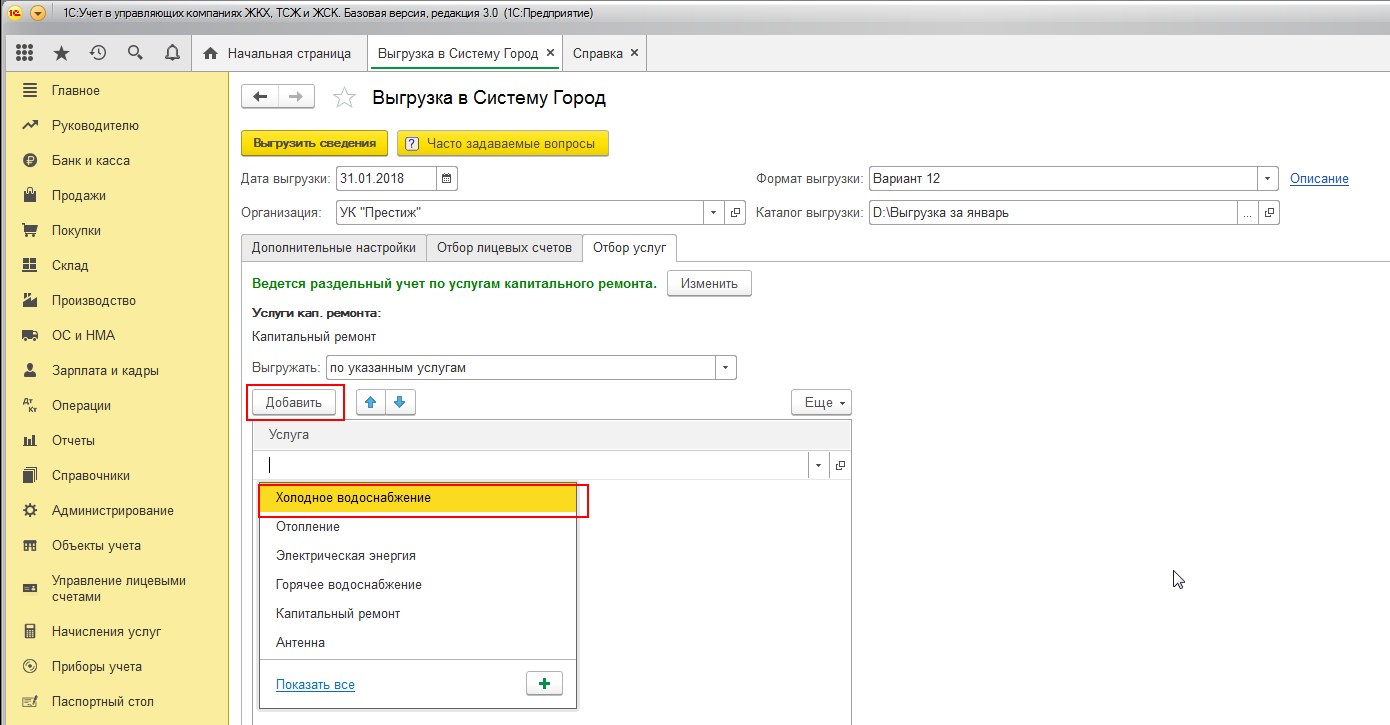This screenshot has height=725, width=1390.
Task: Open Администрирование section
Action: 116,511
